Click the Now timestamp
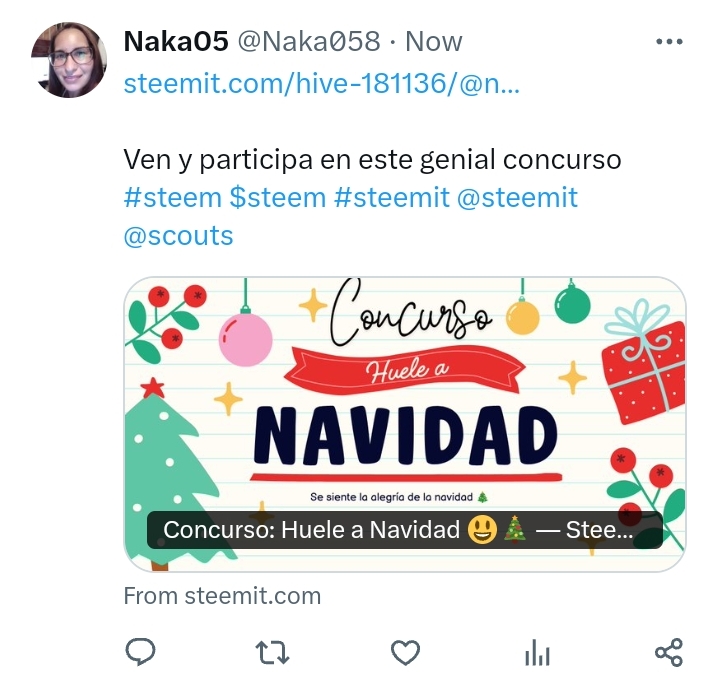The image size is (719, 686). coord(434,42)
